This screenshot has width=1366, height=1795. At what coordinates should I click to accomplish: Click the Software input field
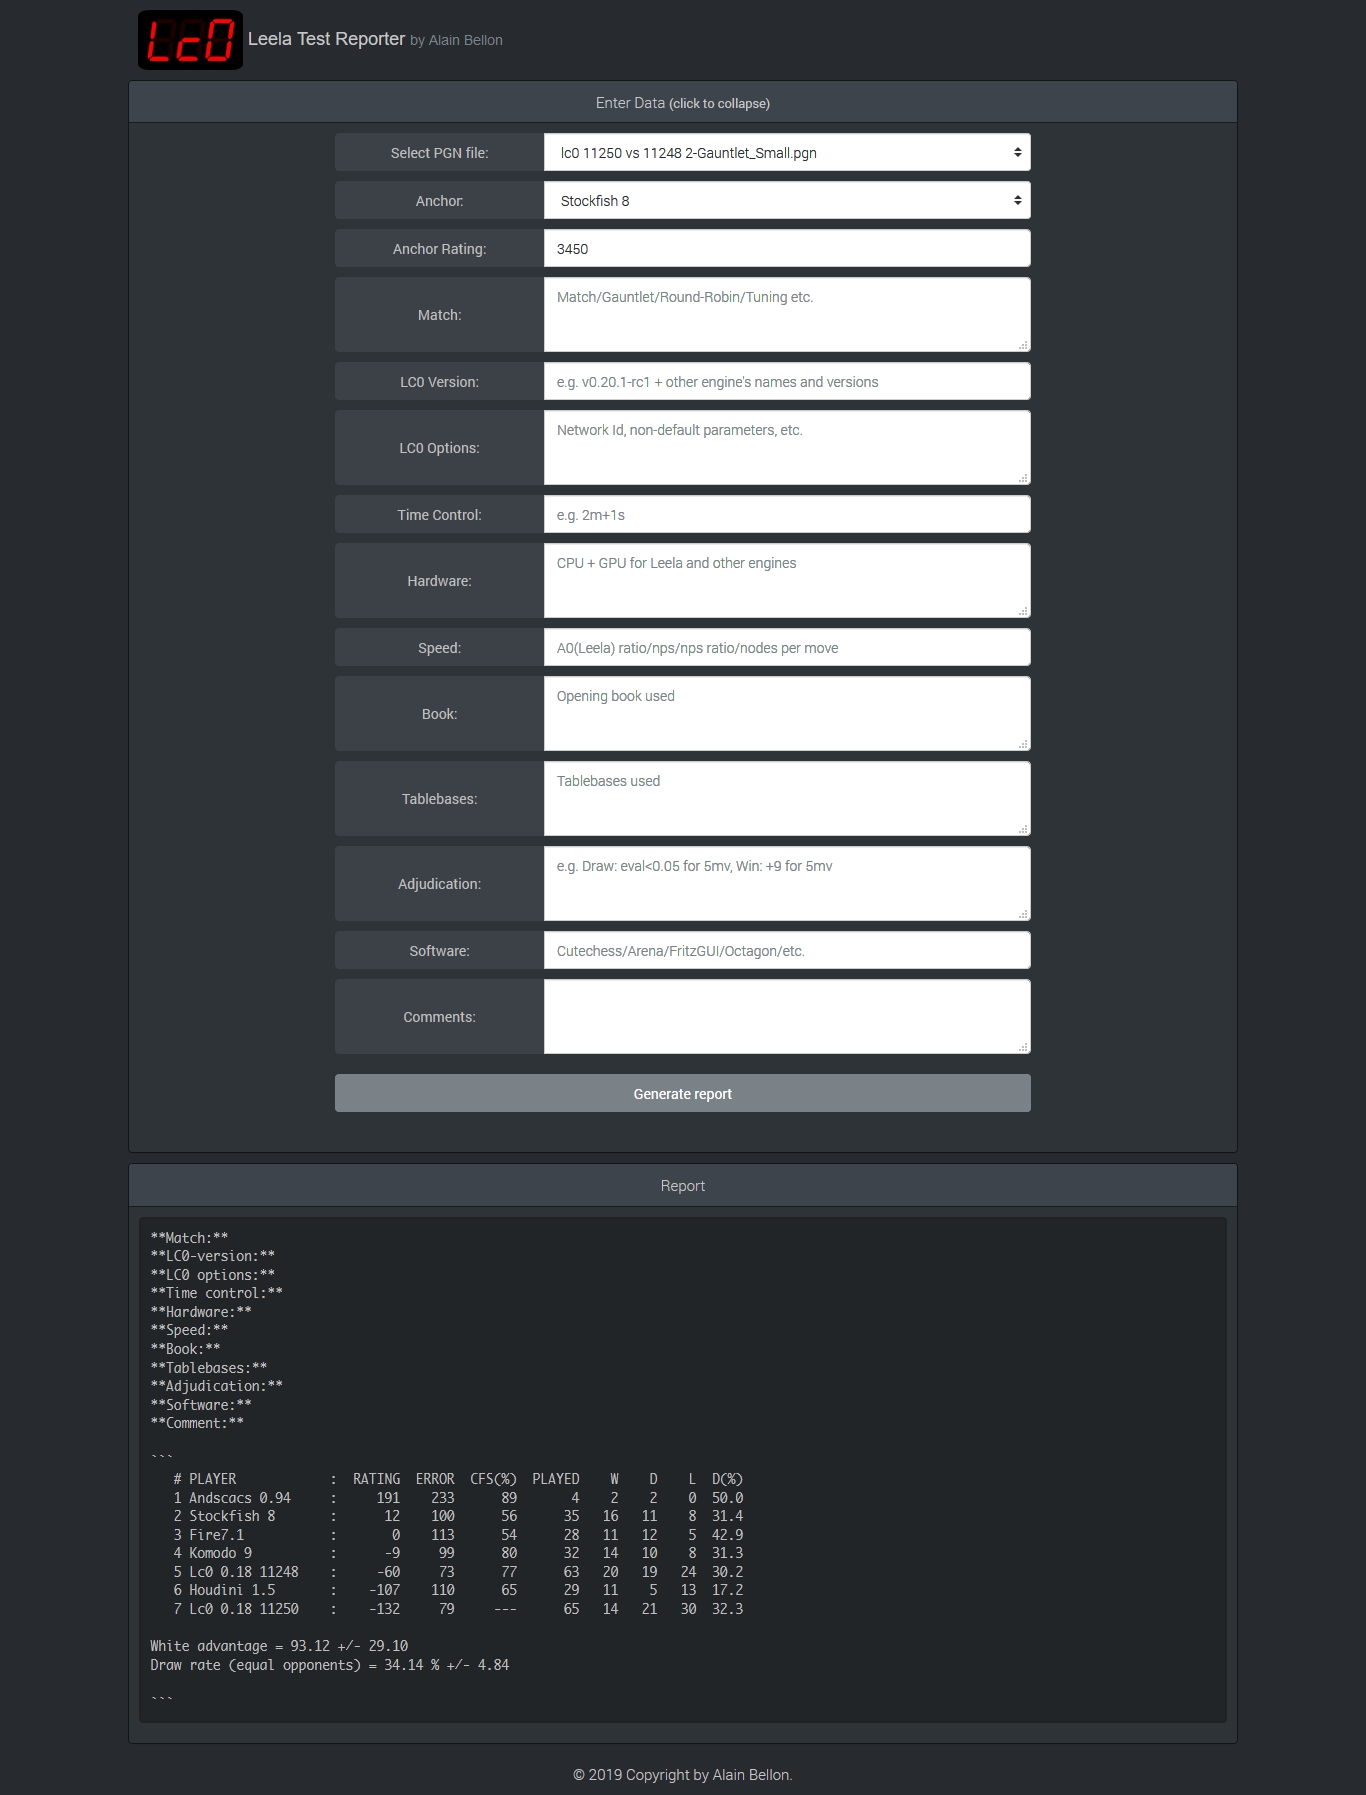tap(787, 951)
